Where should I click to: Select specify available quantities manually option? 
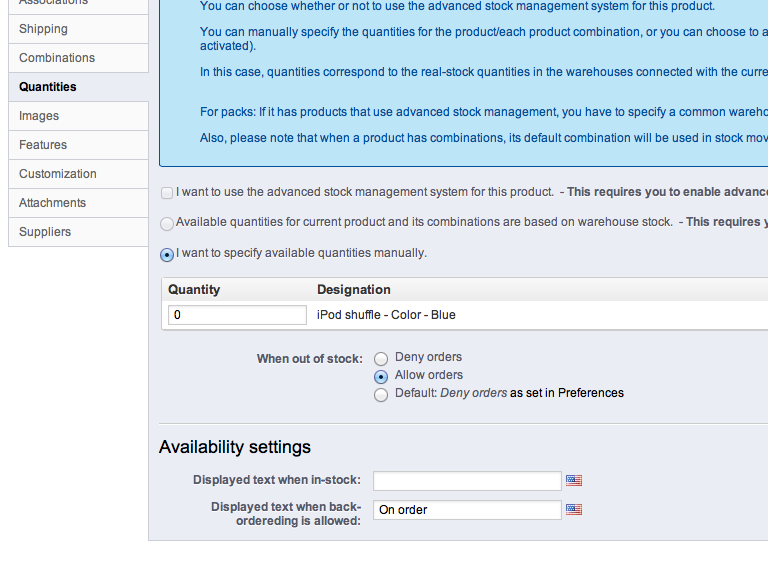(x=167, y=254)
